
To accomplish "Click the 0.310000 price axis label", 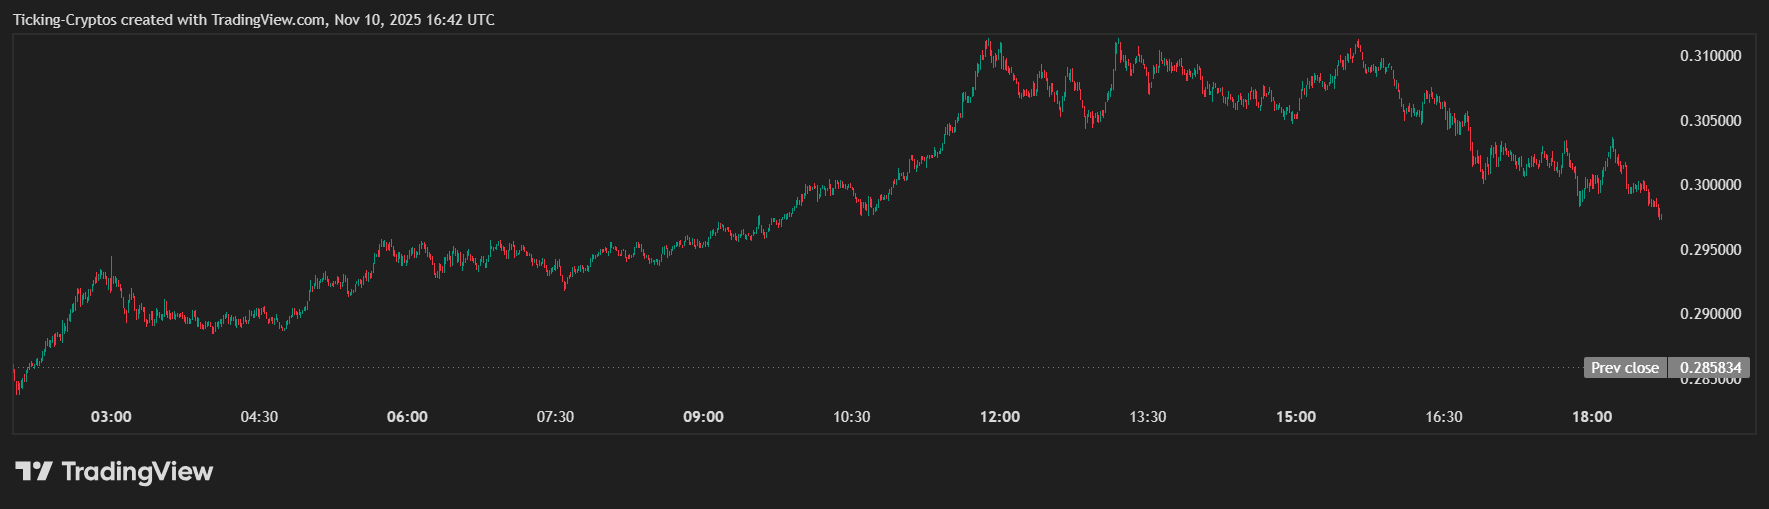I will tap(1710, 56).
